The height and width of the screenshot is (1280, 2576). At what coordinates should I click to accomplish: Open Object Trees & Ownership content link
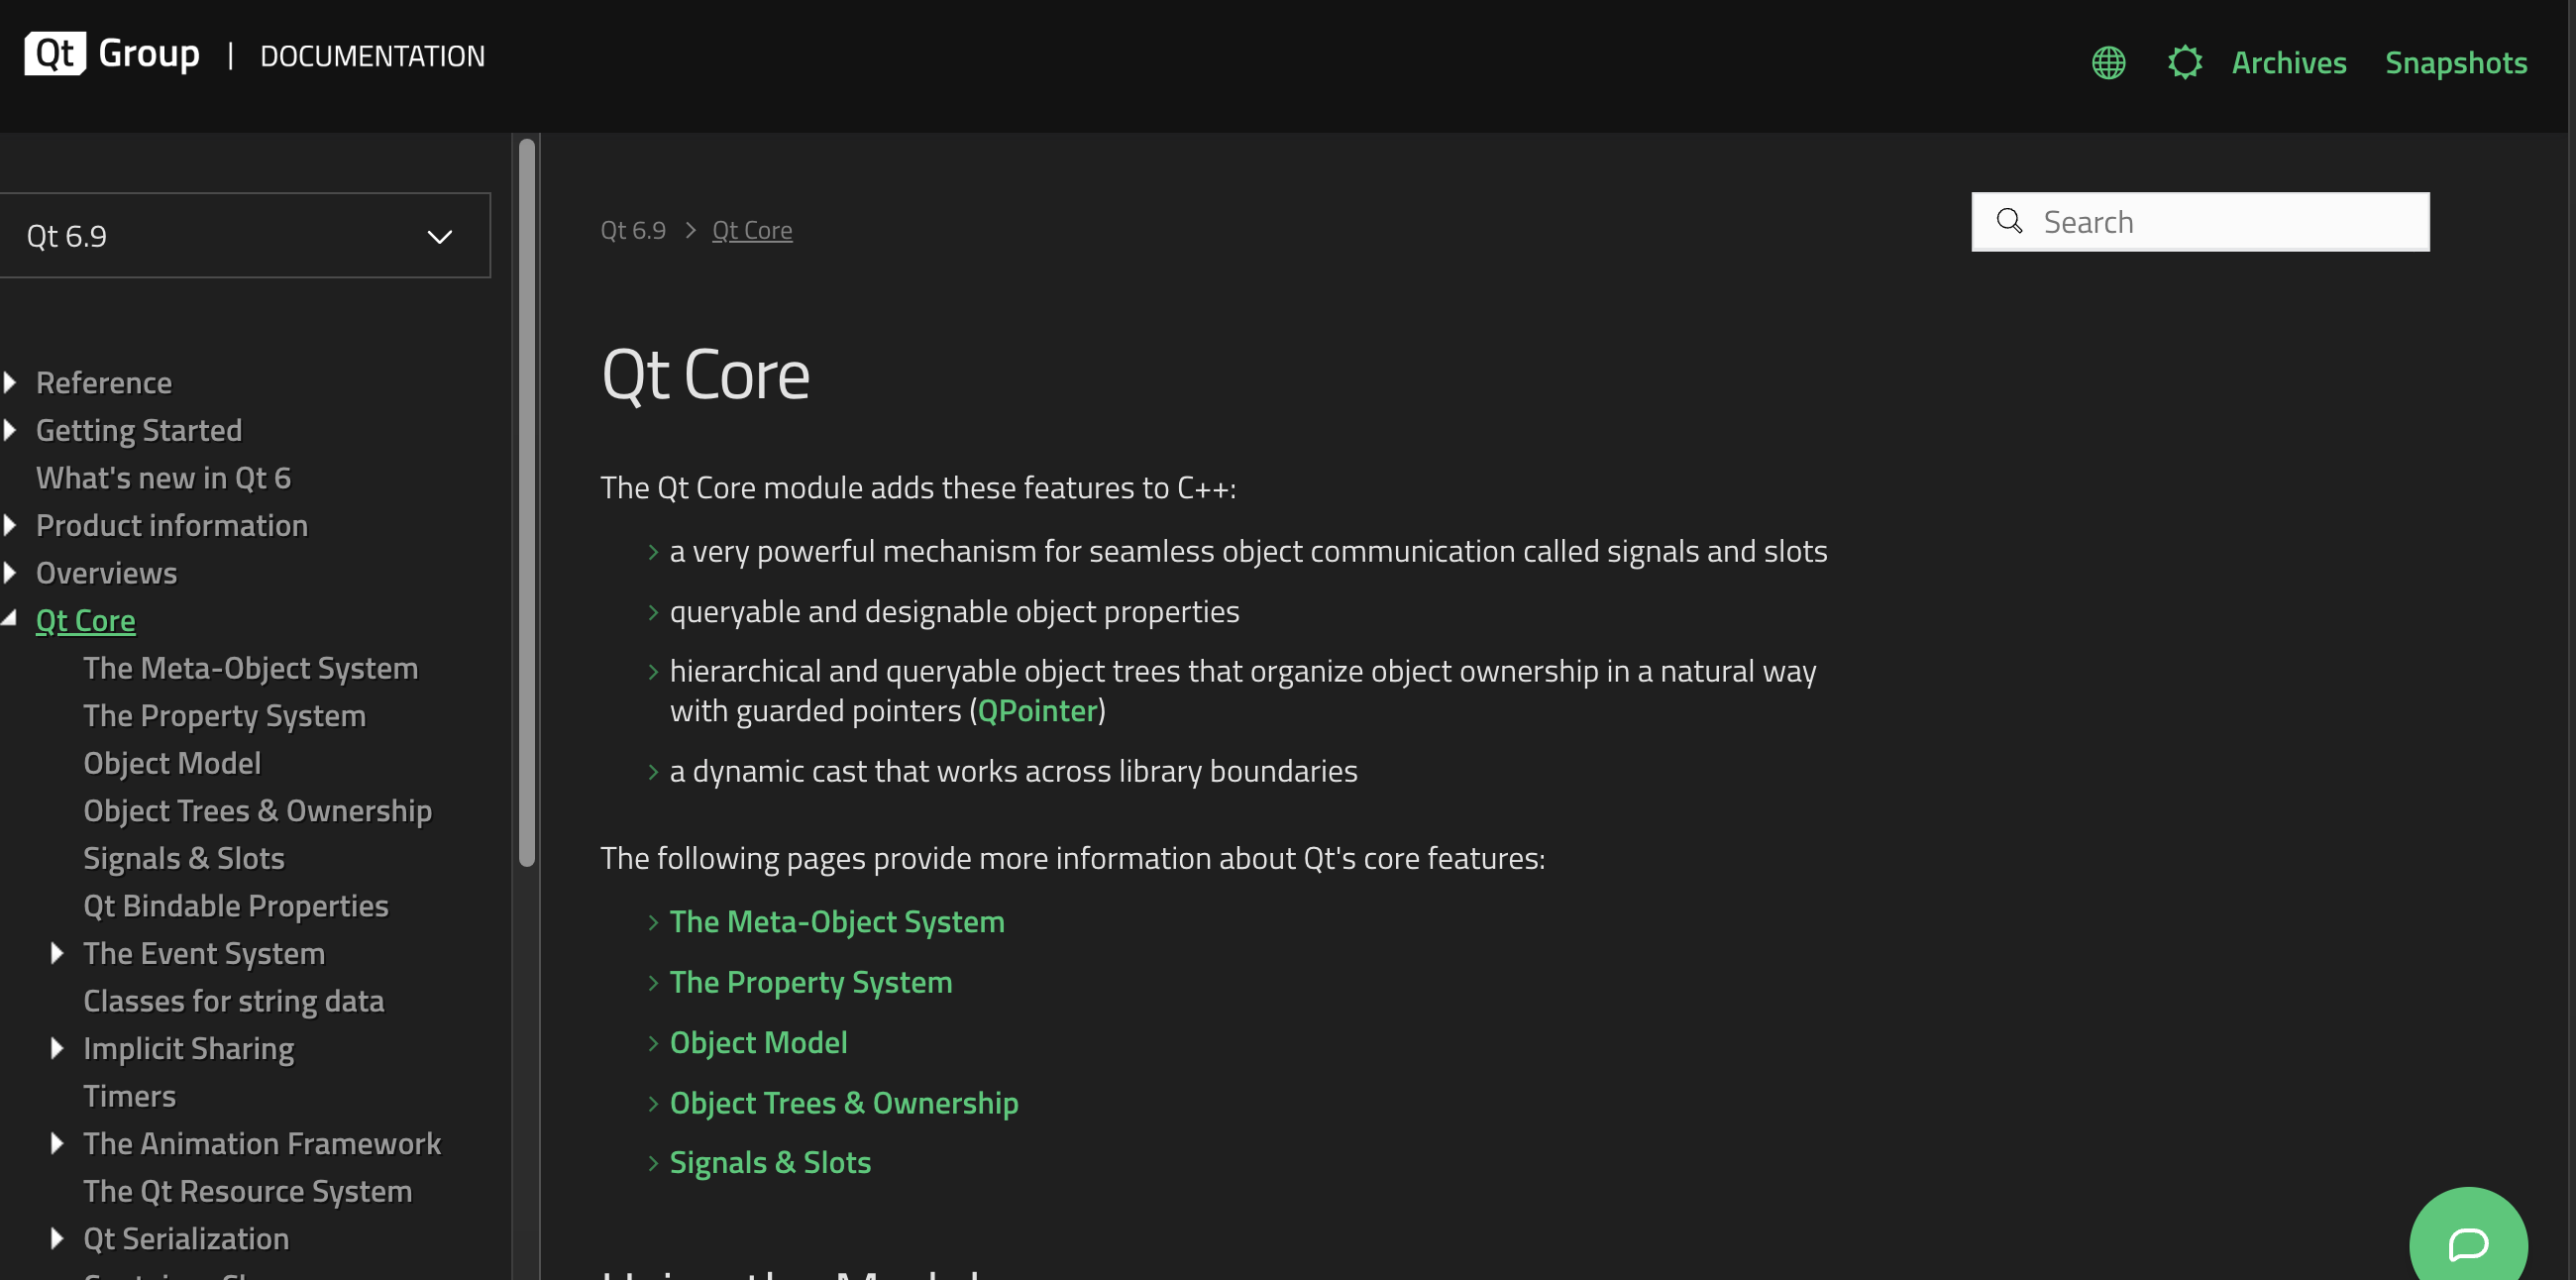point(843,1102)
